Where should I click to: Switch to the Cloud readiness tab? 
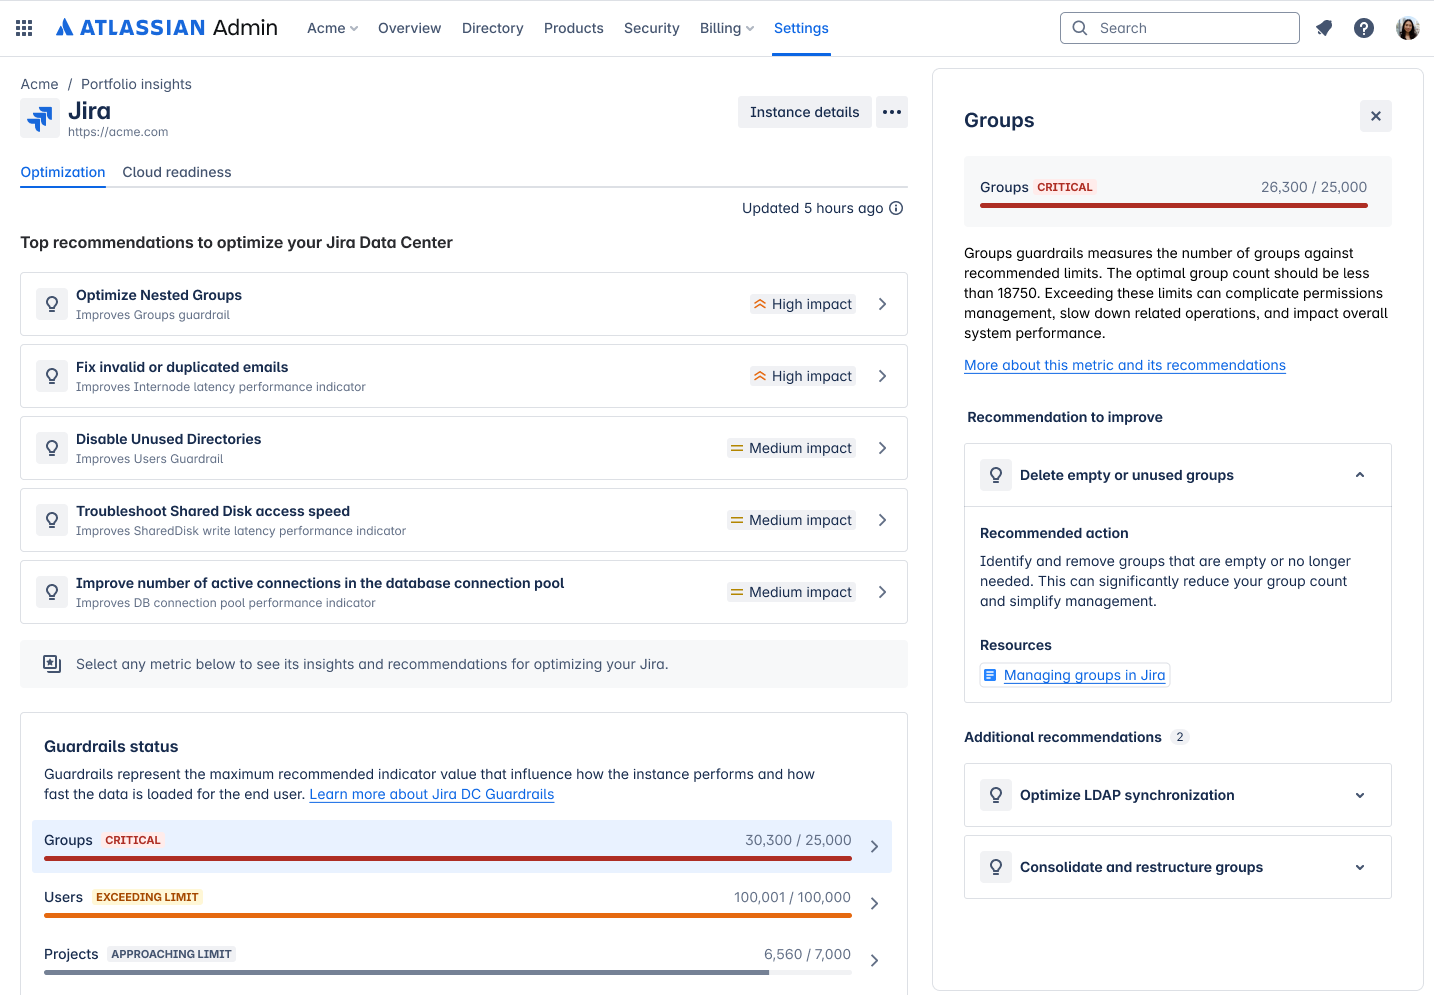[176, 172]
